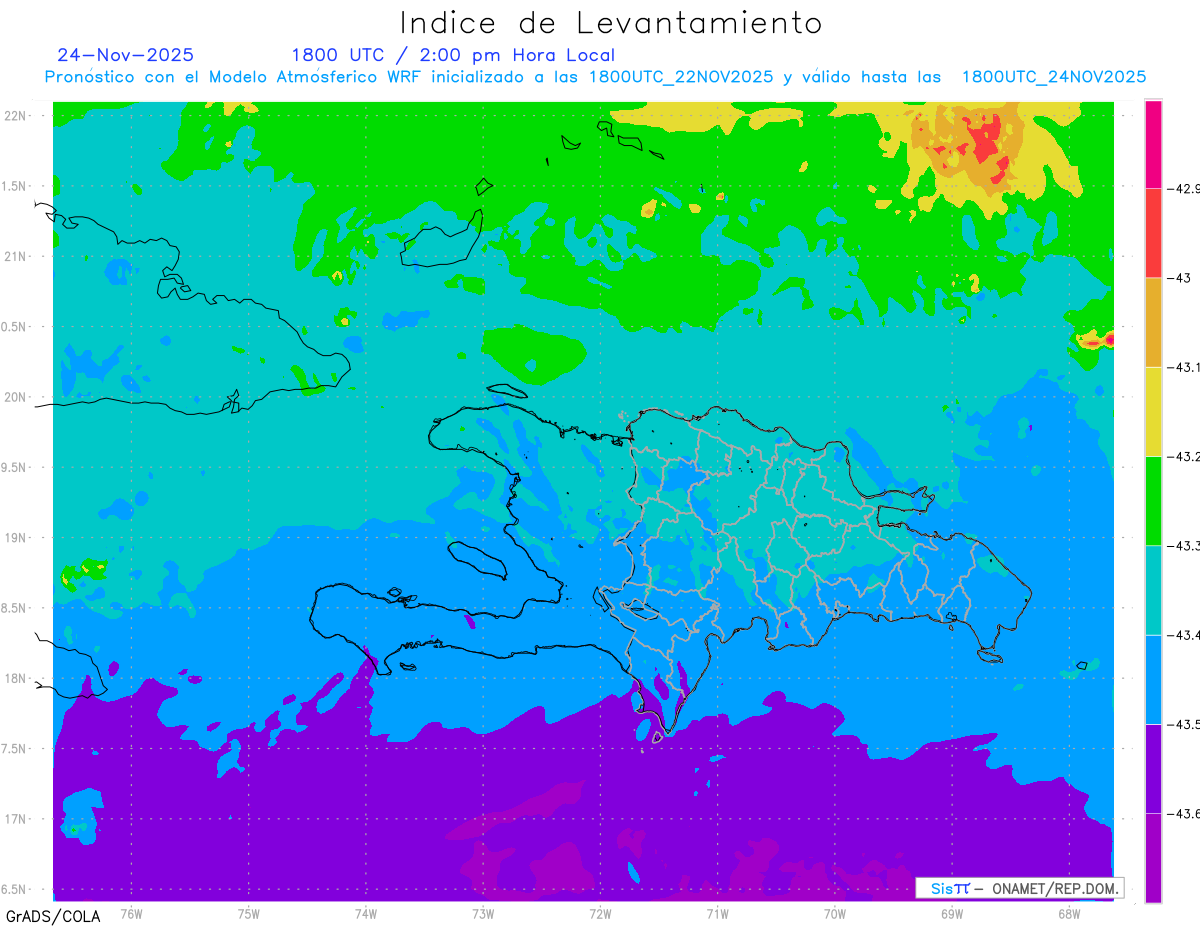
Task: Select the yellow color scale segment
Action: (x=1153, y=411)
